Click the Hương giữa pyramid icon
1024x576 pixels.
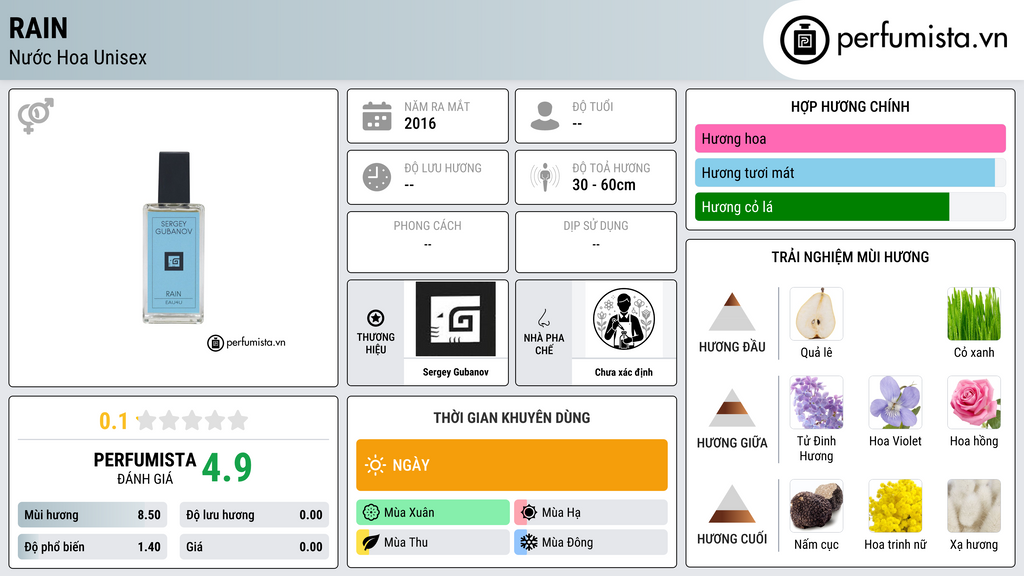pyautogui.click(x=732, y=408)
